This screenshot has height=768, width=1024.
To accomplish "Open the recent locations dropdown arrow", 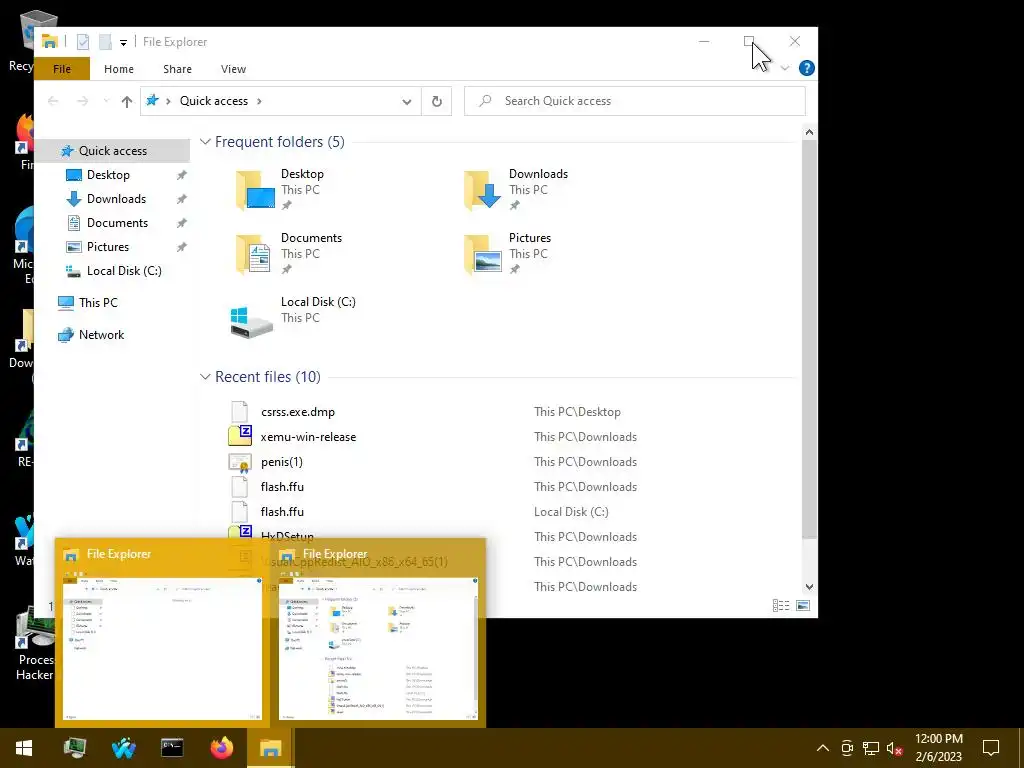I will [106, 101].
